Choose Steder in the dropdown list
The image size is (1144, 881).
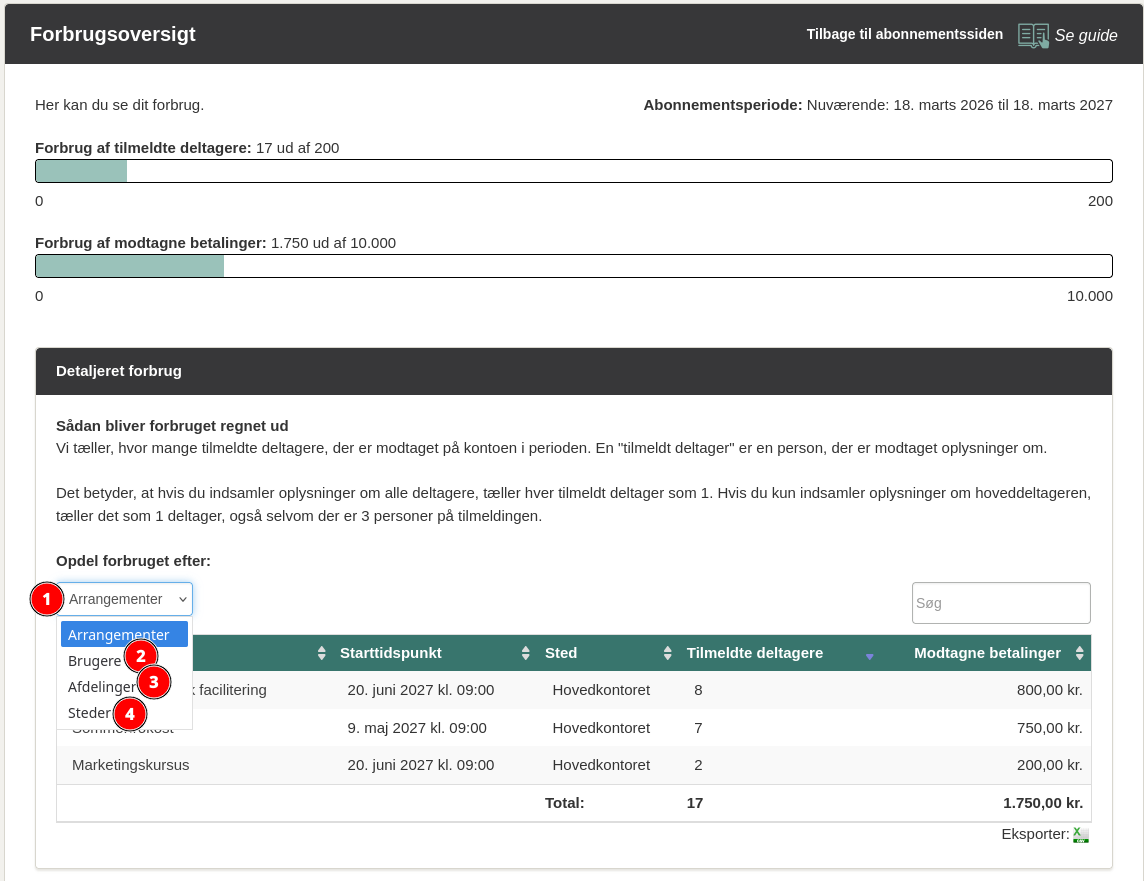coord(89,713)
